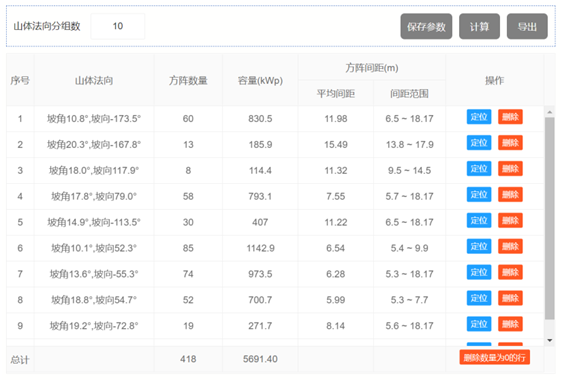Locate row 6 with 定位
The image size is (562, 382).
[479, 246]
